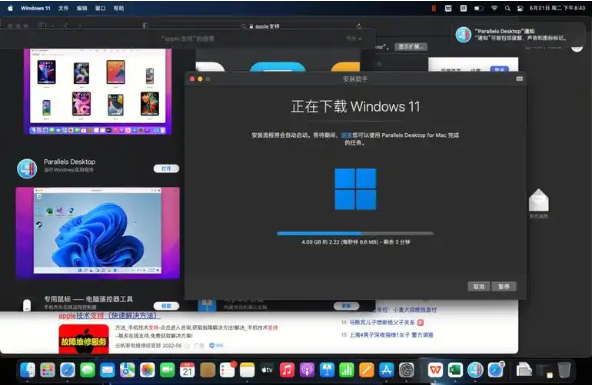Click the Parallels Desktop notification banner
Image resolution: width=592 pixels, height=385 pixels.
point(517,35)
